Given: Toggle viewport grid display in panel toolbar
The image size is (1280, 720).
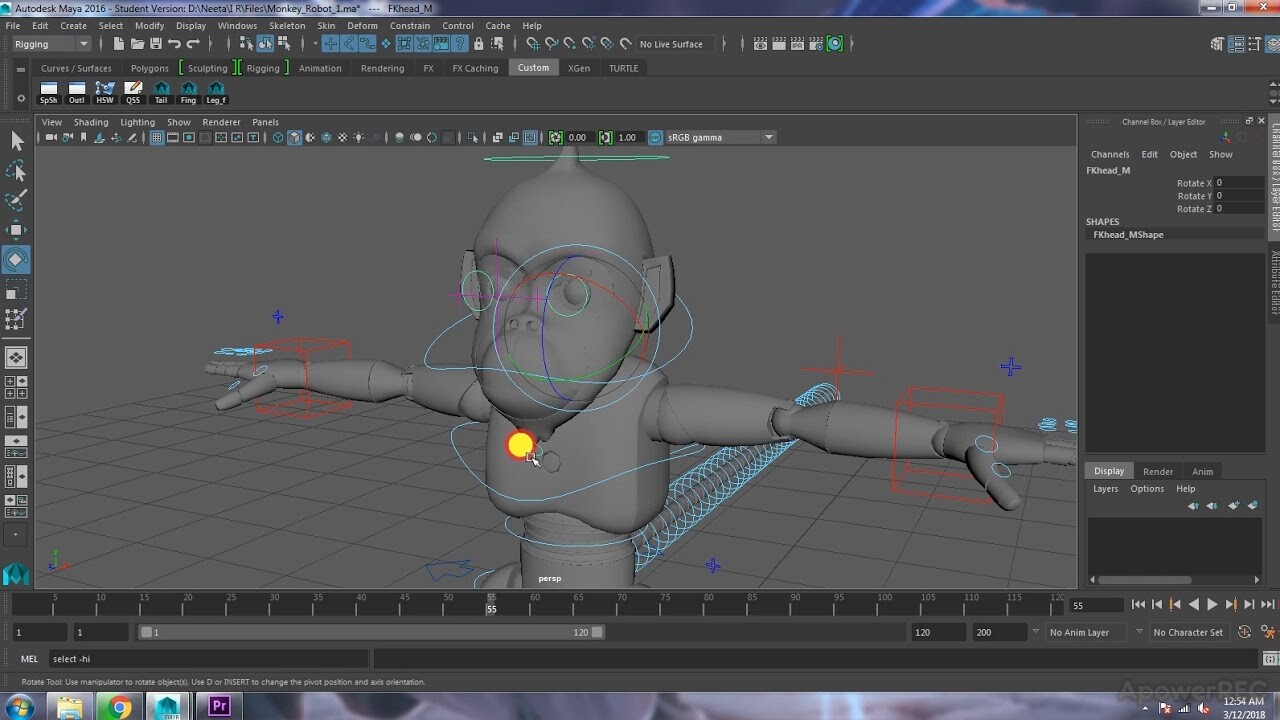Looking at the screenshot, I should coord(157,137).
